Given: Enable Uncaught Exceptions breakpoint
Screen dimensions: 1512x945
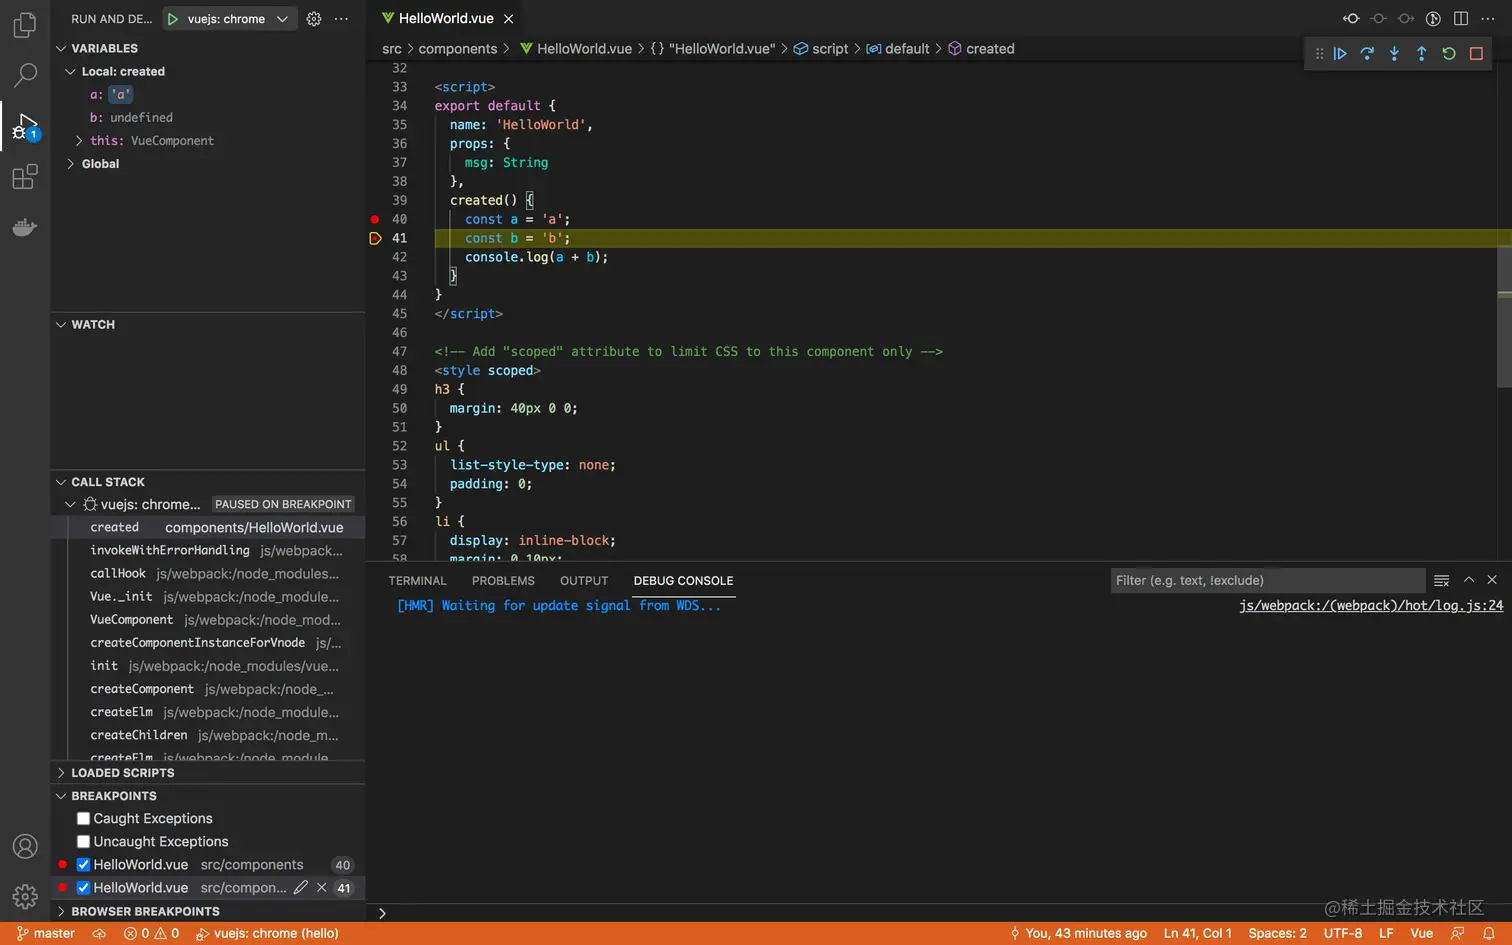Looking at the screenshot, I should tap(84, 842).
